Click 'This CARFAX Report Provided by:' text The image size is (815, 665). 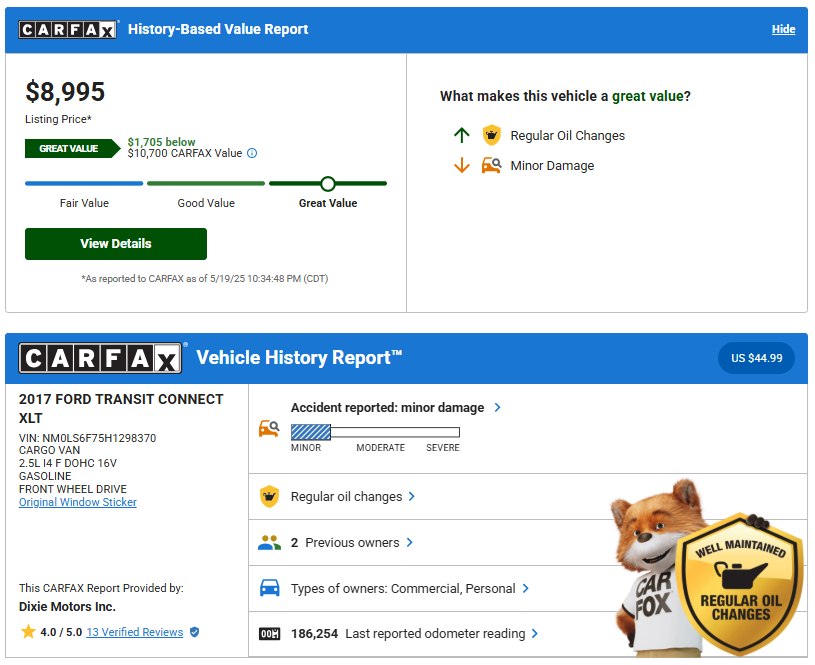(101, 588)
